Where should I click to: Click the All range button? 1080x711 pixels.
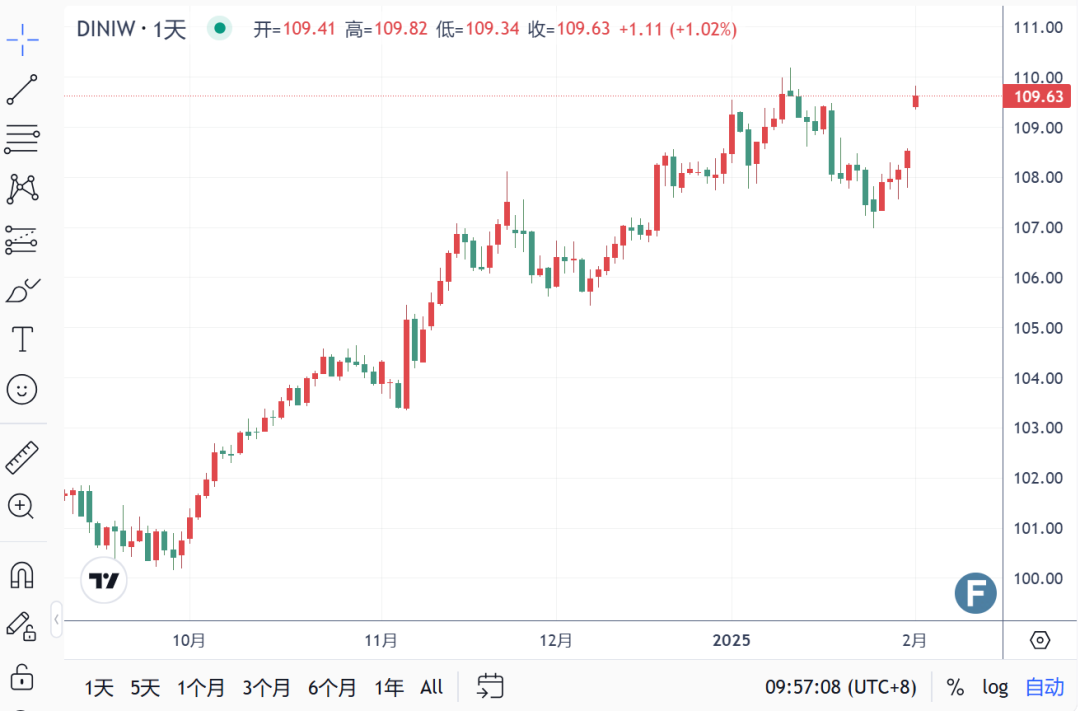(x=431, y=687)
